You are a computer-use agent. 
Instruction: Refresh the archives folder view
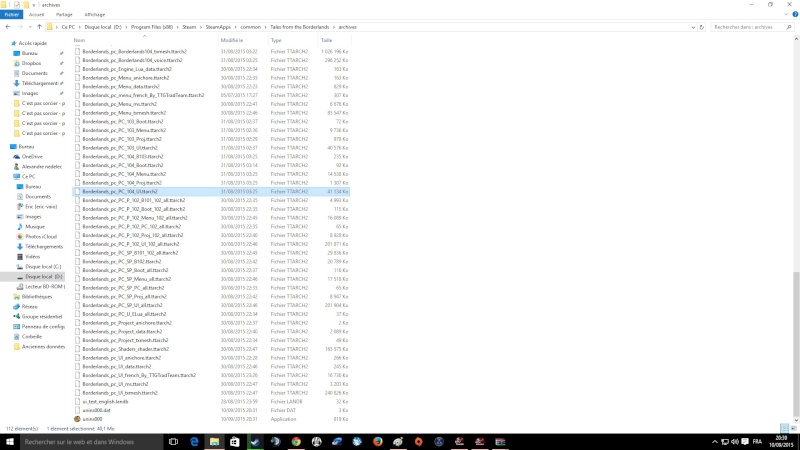click(702, 27)
